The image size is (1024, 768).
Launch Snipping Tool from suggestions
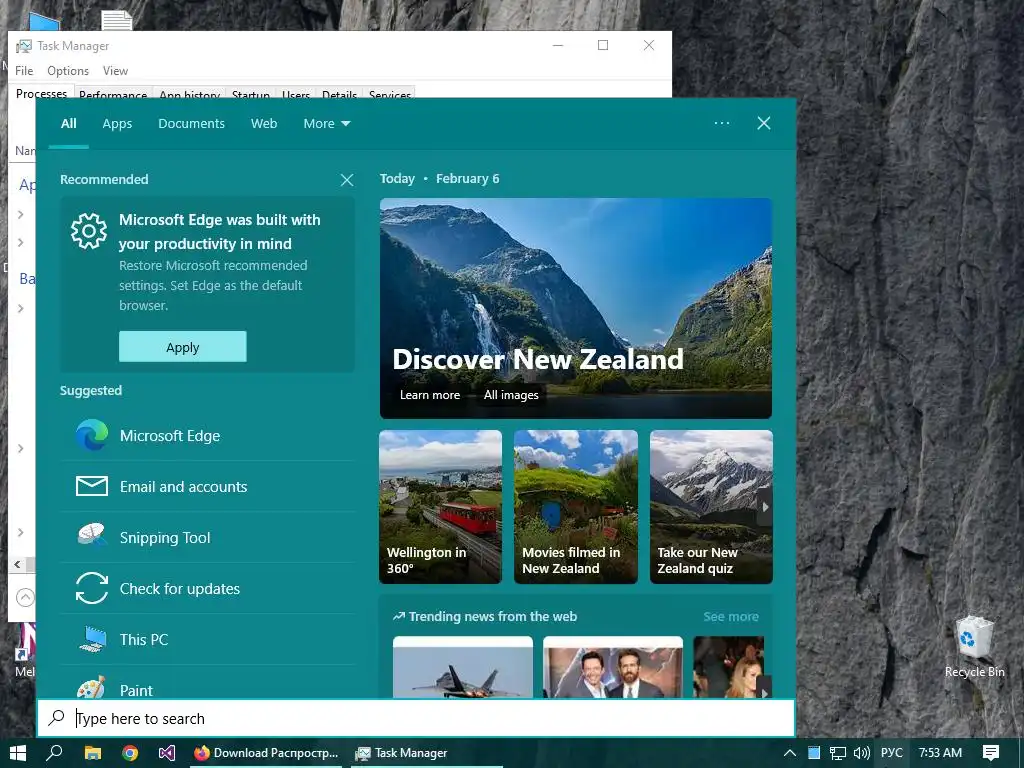click(x=208, y=537)
